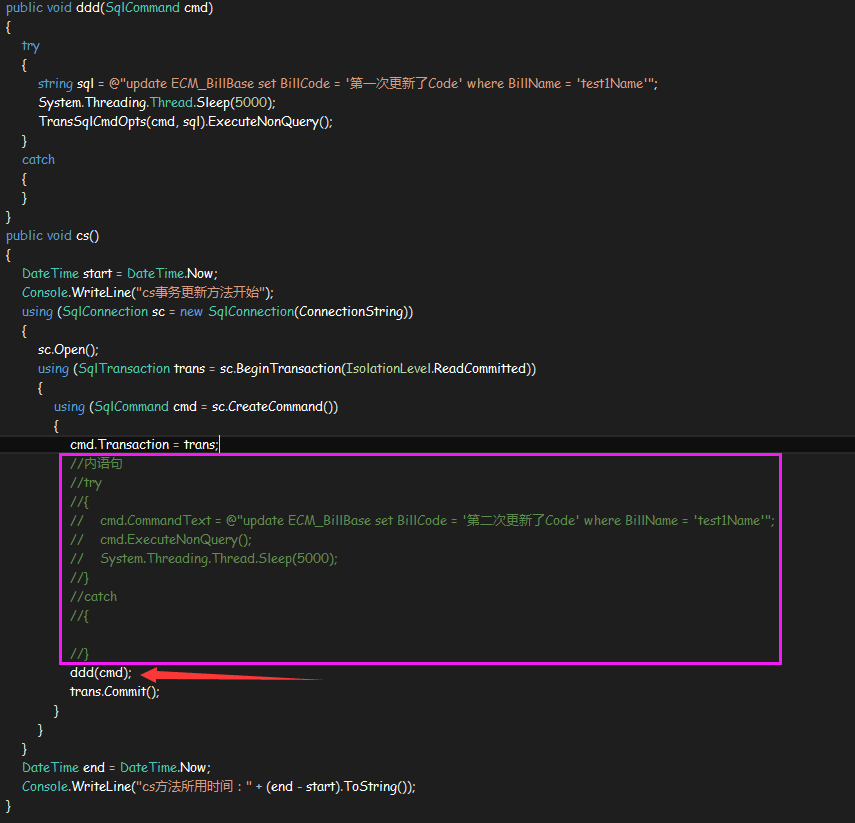Click the 'public void ddd(SqlCommand cmd)' method signature
Image resolution: width=855 pixels, height=823 pixels.
tap(110, 8)
